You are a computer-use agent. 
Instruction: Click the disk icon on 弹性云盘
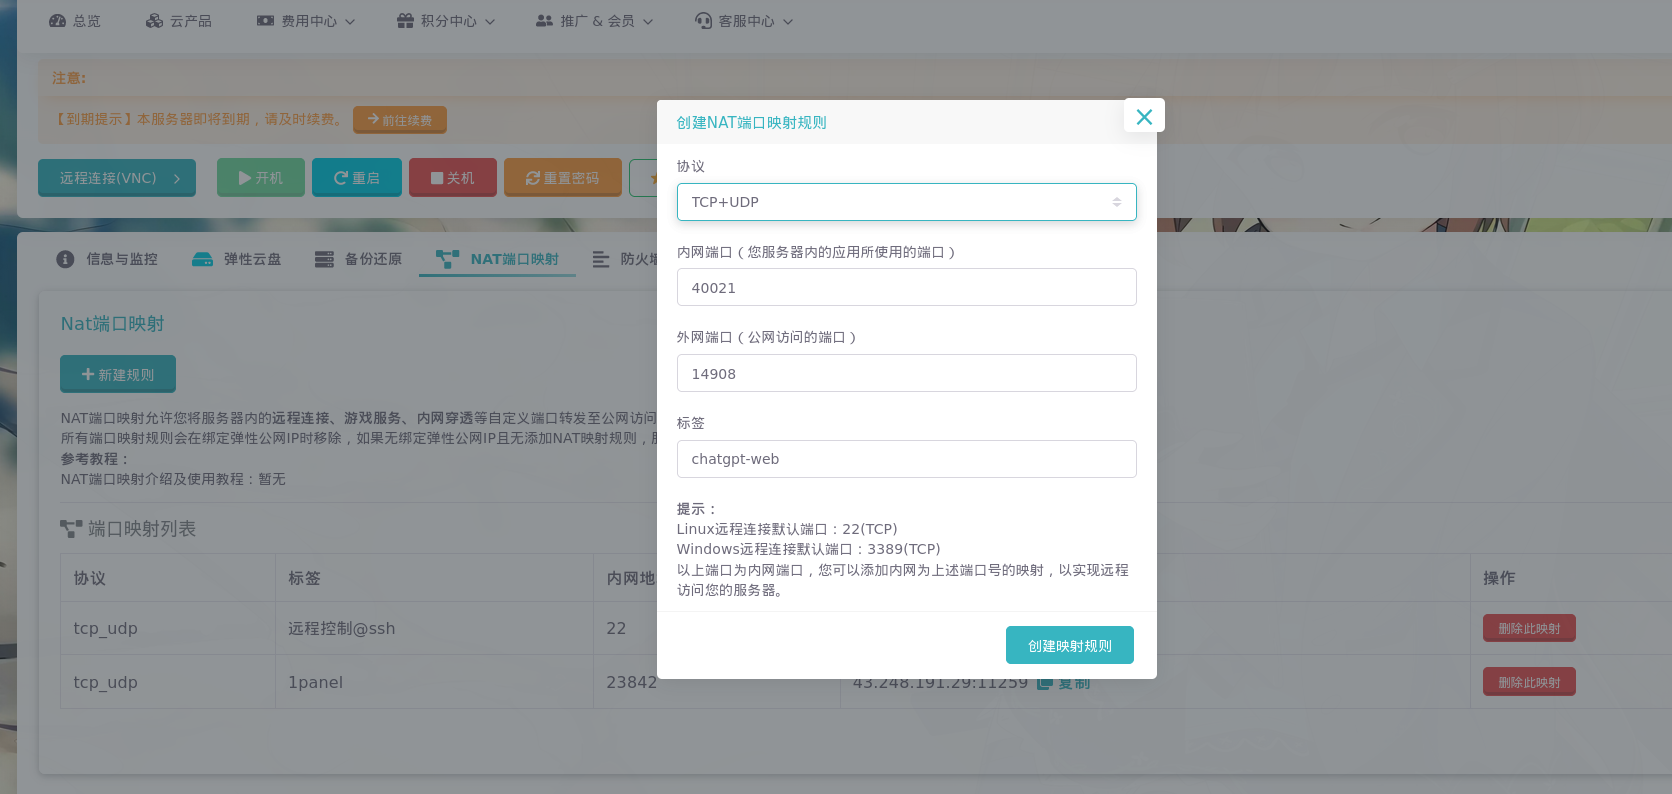(202, 259)
